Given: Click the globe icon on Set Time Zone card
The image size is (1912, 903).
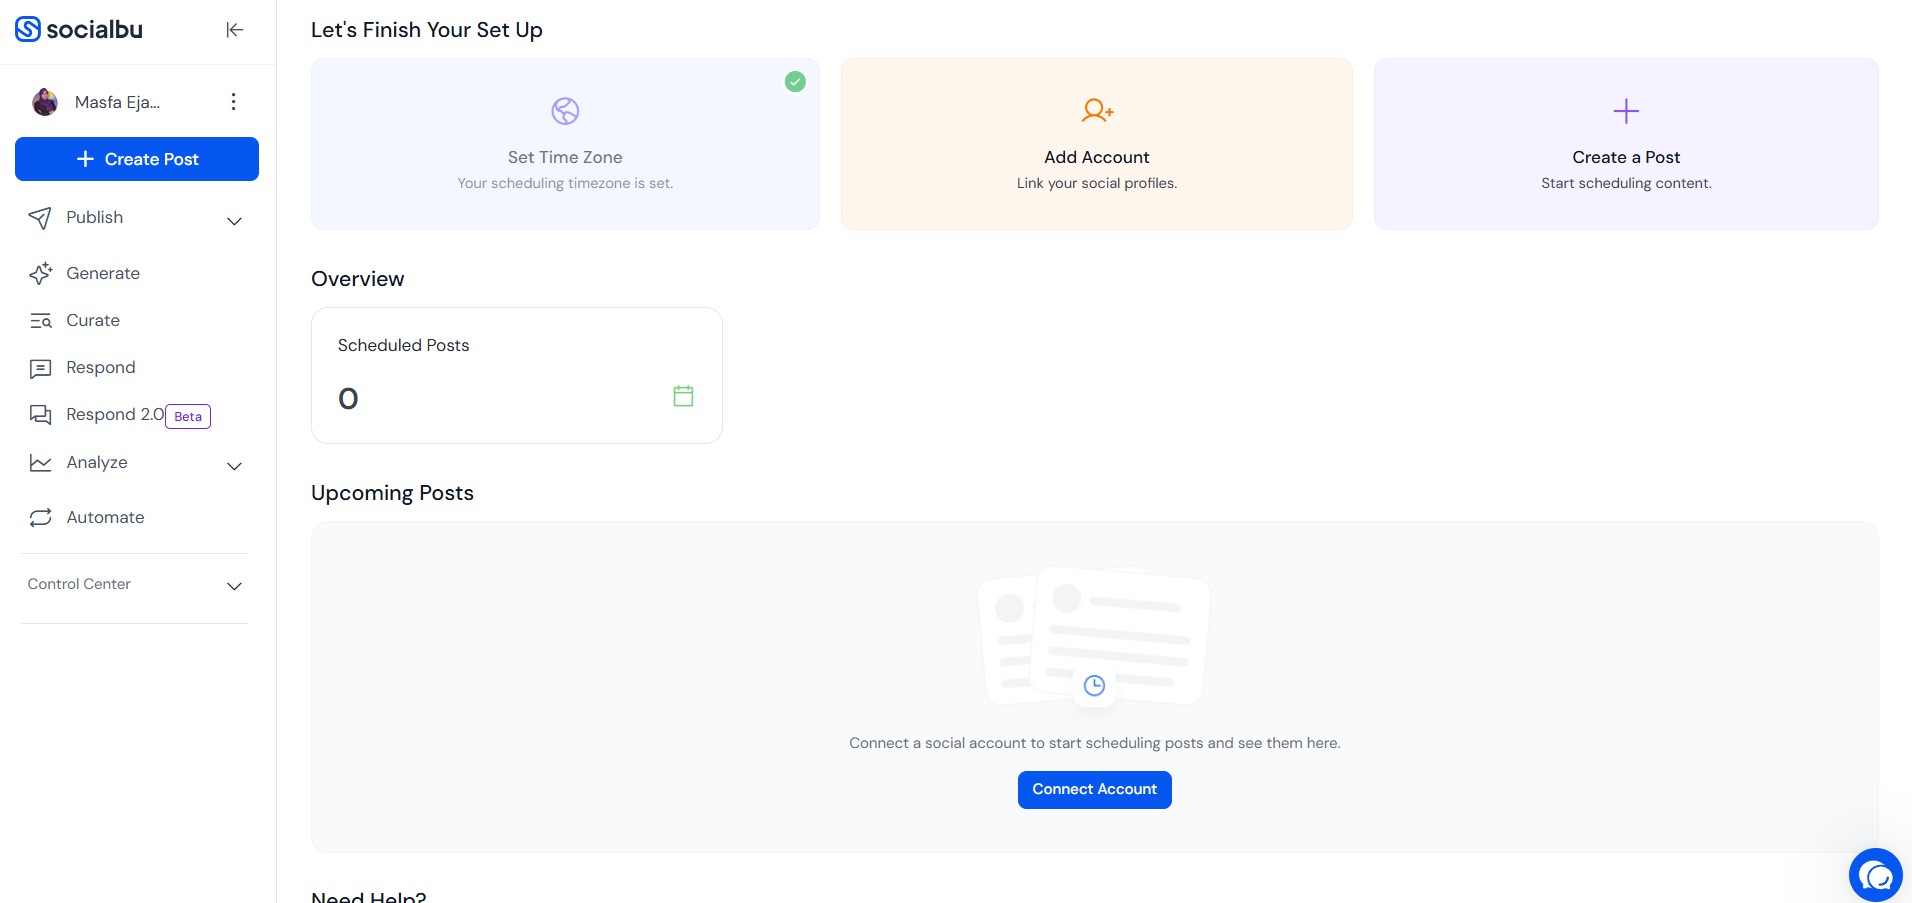Looking at the screenshot, I should 565,111.
